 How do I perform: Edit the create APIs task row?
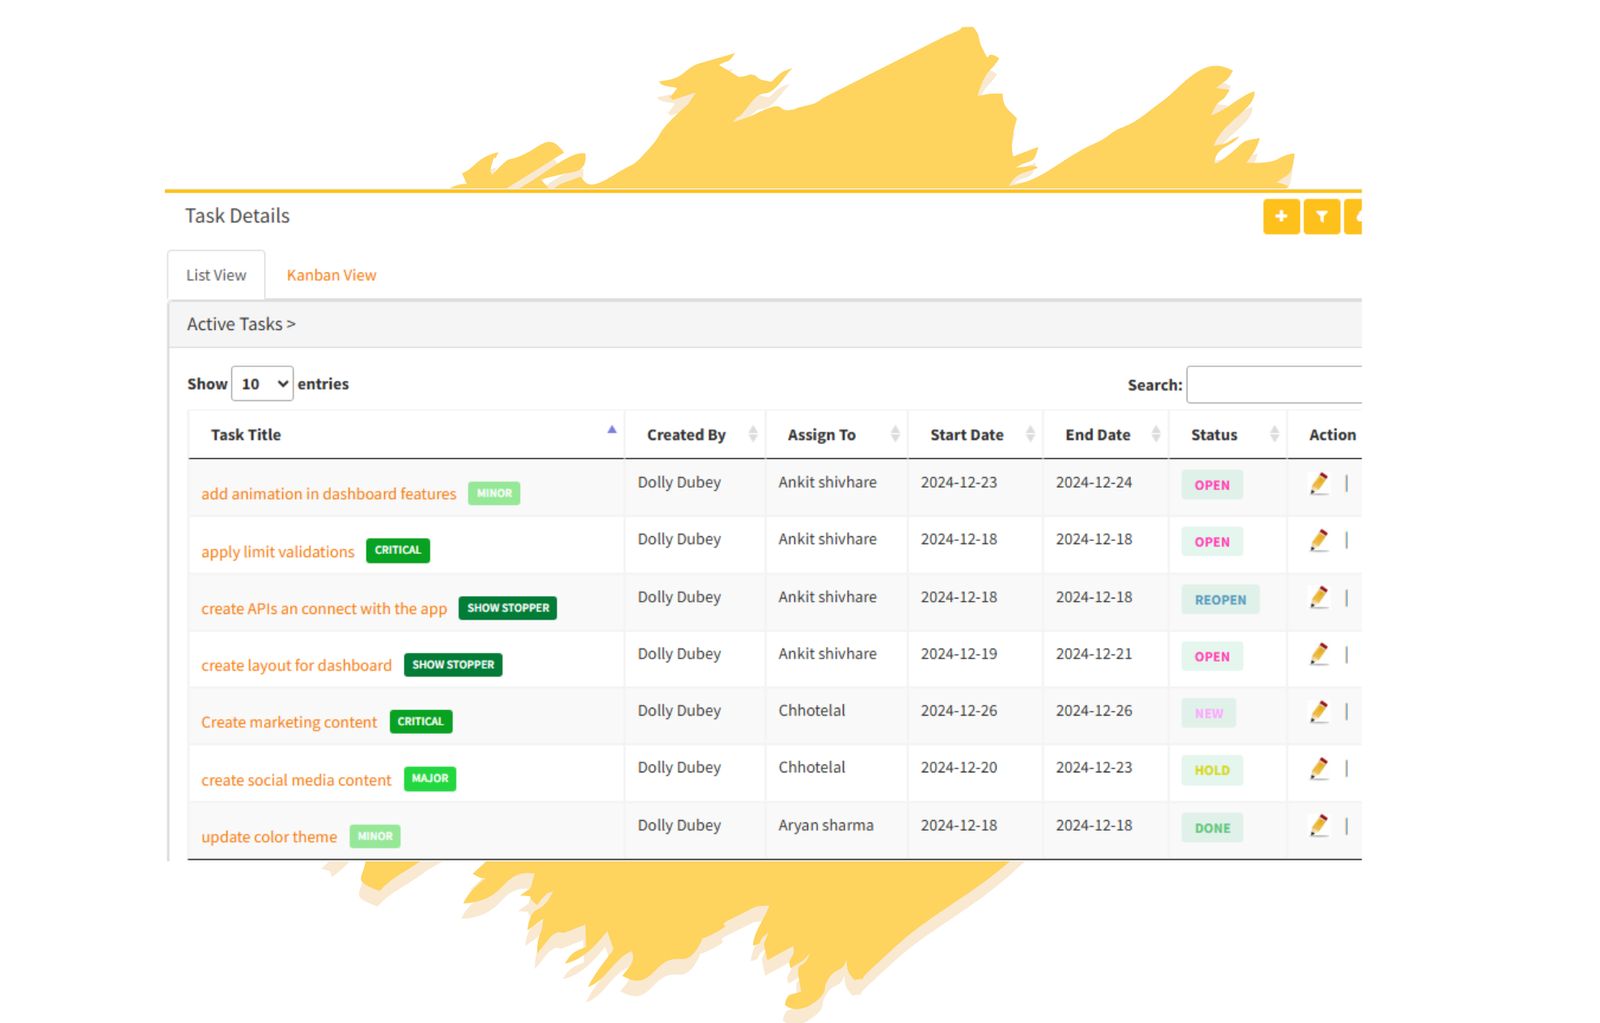1318,598
